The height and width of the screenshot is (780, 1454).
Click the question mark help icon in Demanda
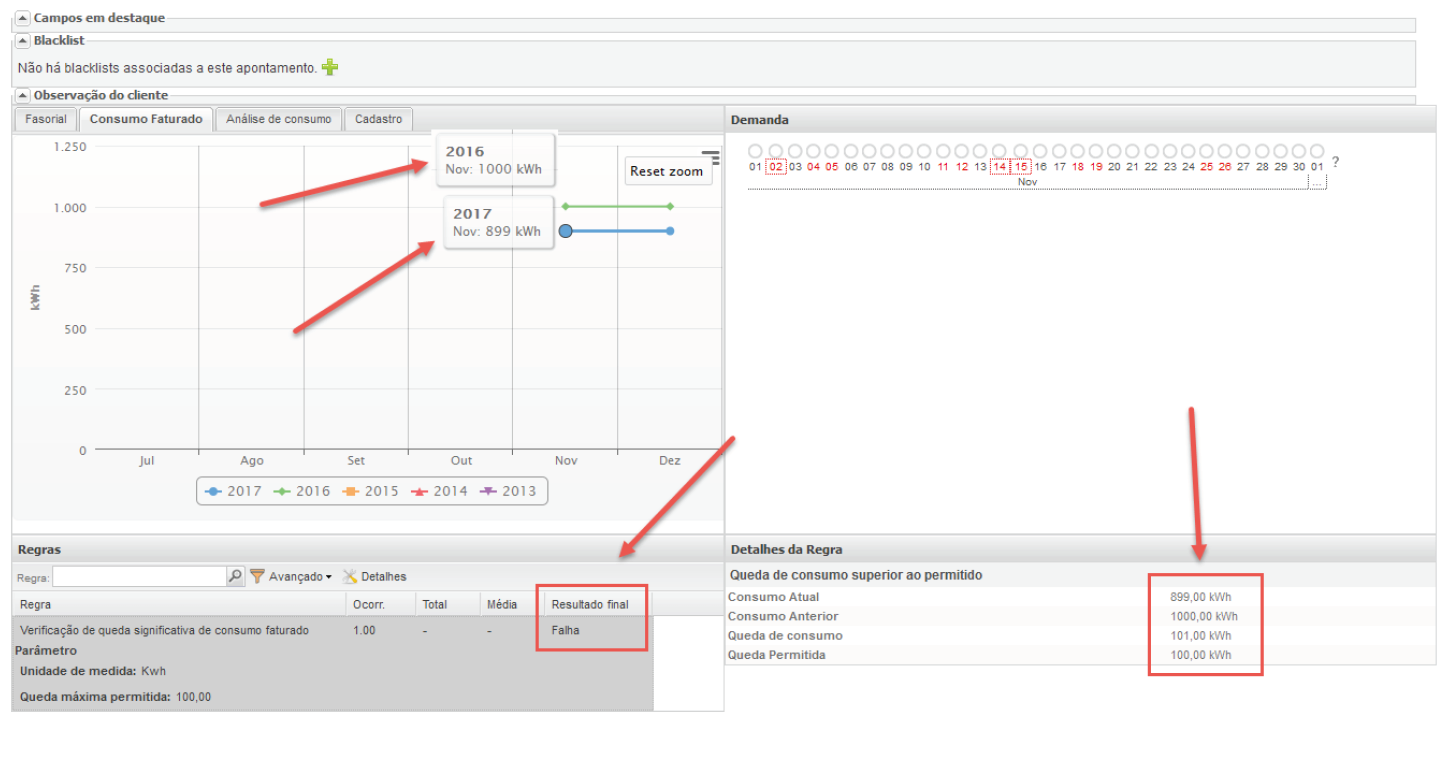1335,162
